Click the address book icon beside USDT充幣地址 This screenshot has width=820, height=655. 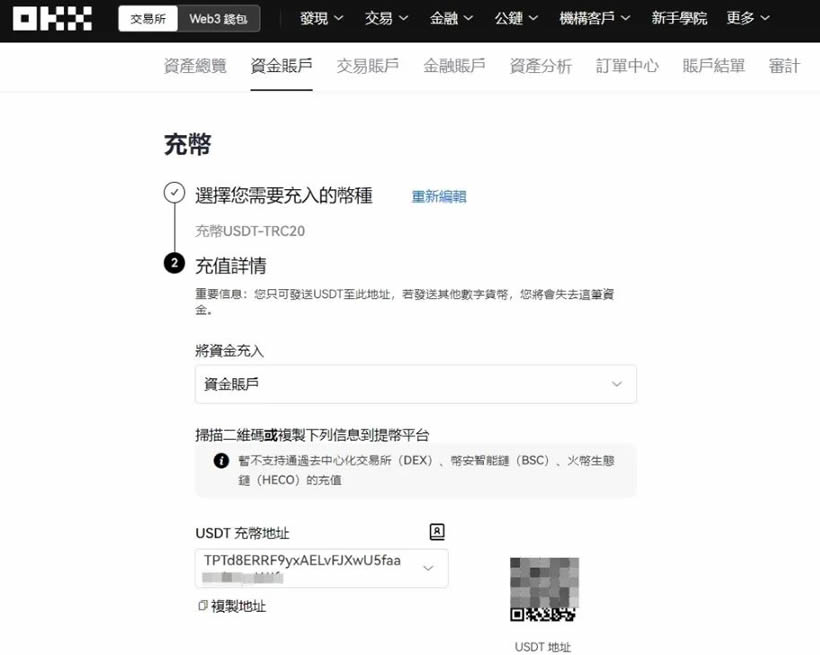click(437, 532)
